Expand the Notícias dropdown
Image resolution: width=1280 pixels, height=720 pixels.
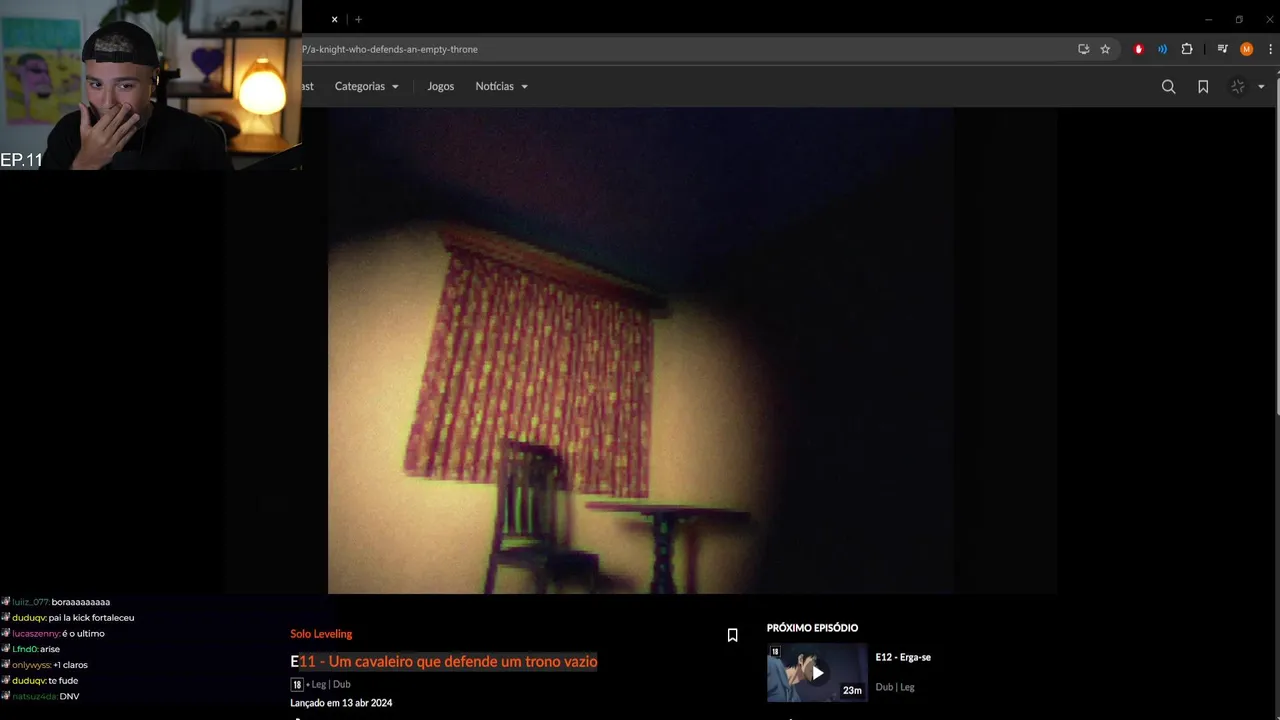pos(501,86)
